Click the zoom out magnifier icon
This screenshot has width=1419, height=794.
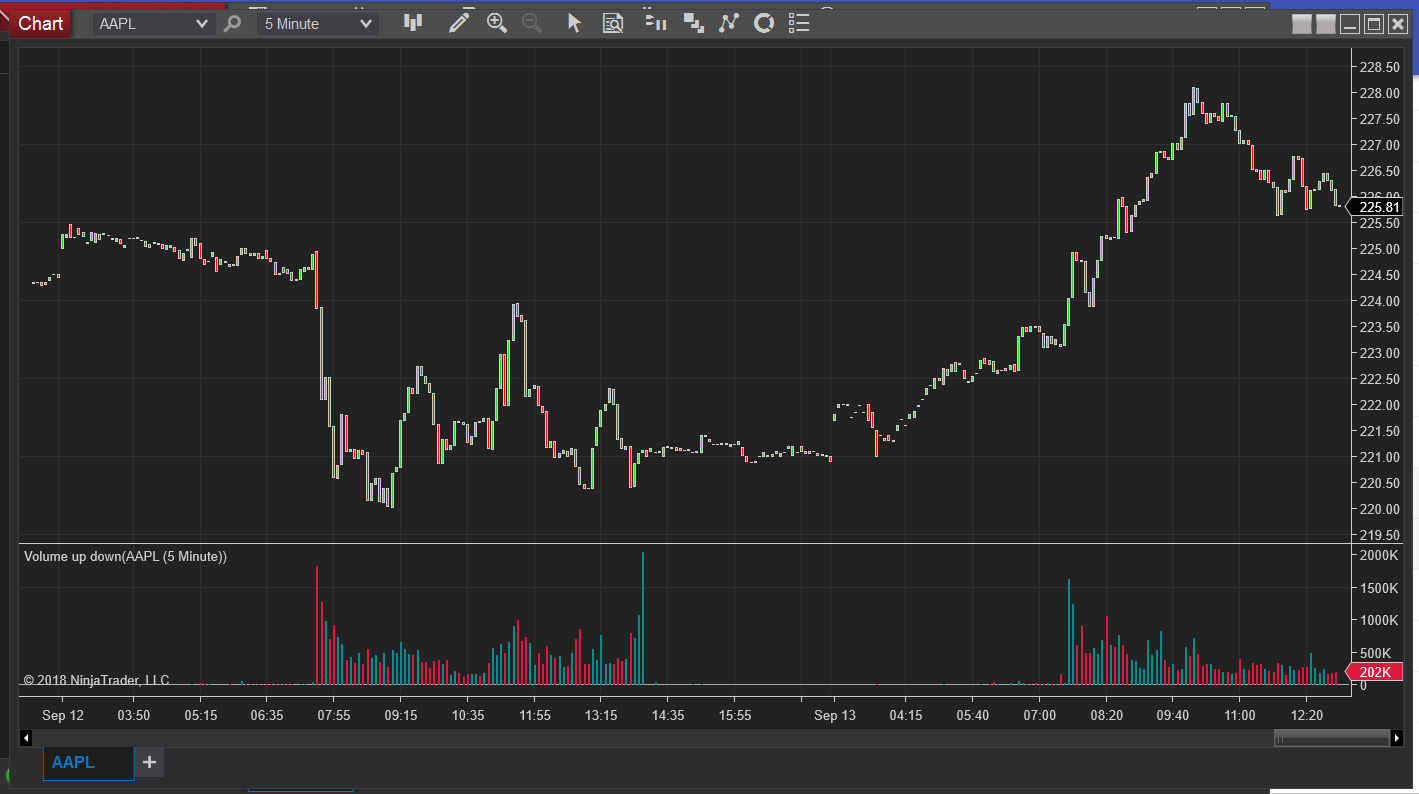click(x=532, y=23)
